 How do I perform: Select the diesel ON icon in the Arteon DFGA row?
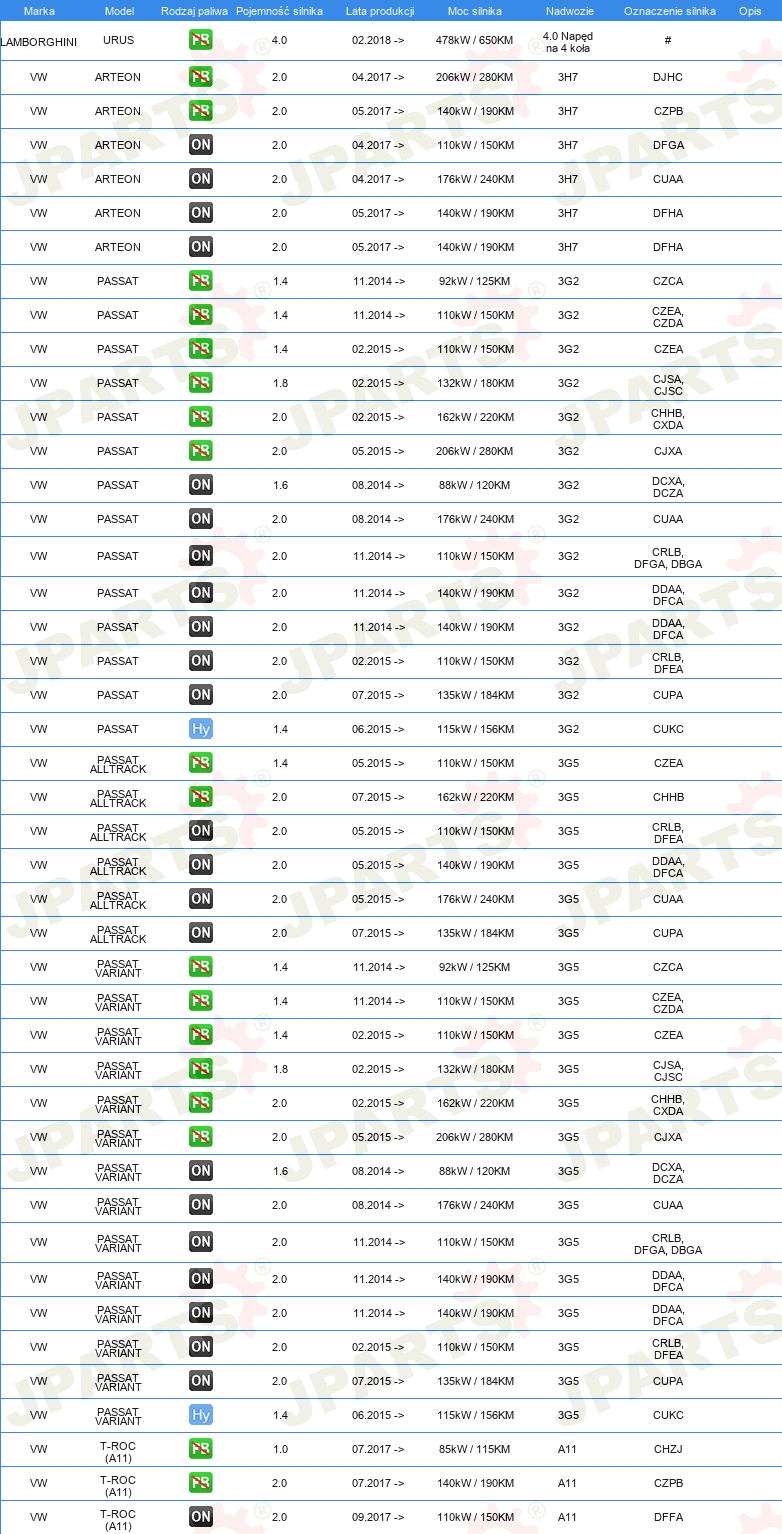pos(201,145)
